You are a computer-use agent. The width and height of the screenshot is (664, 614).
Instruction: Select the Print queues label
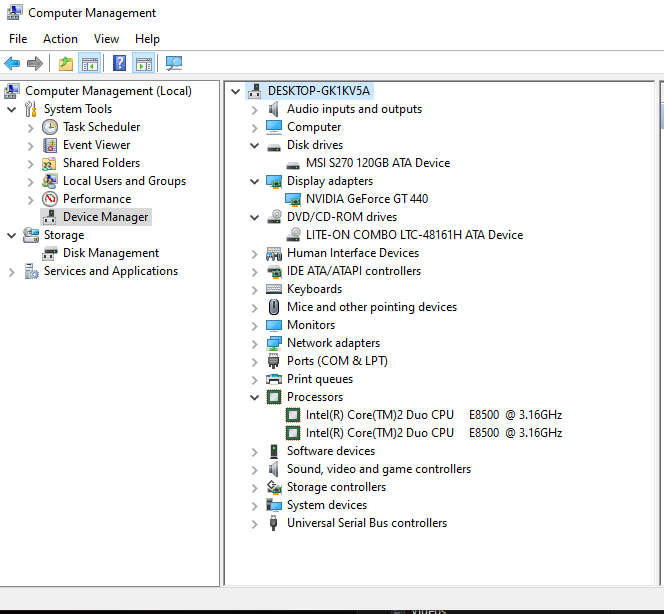click(x=320, y=379)
